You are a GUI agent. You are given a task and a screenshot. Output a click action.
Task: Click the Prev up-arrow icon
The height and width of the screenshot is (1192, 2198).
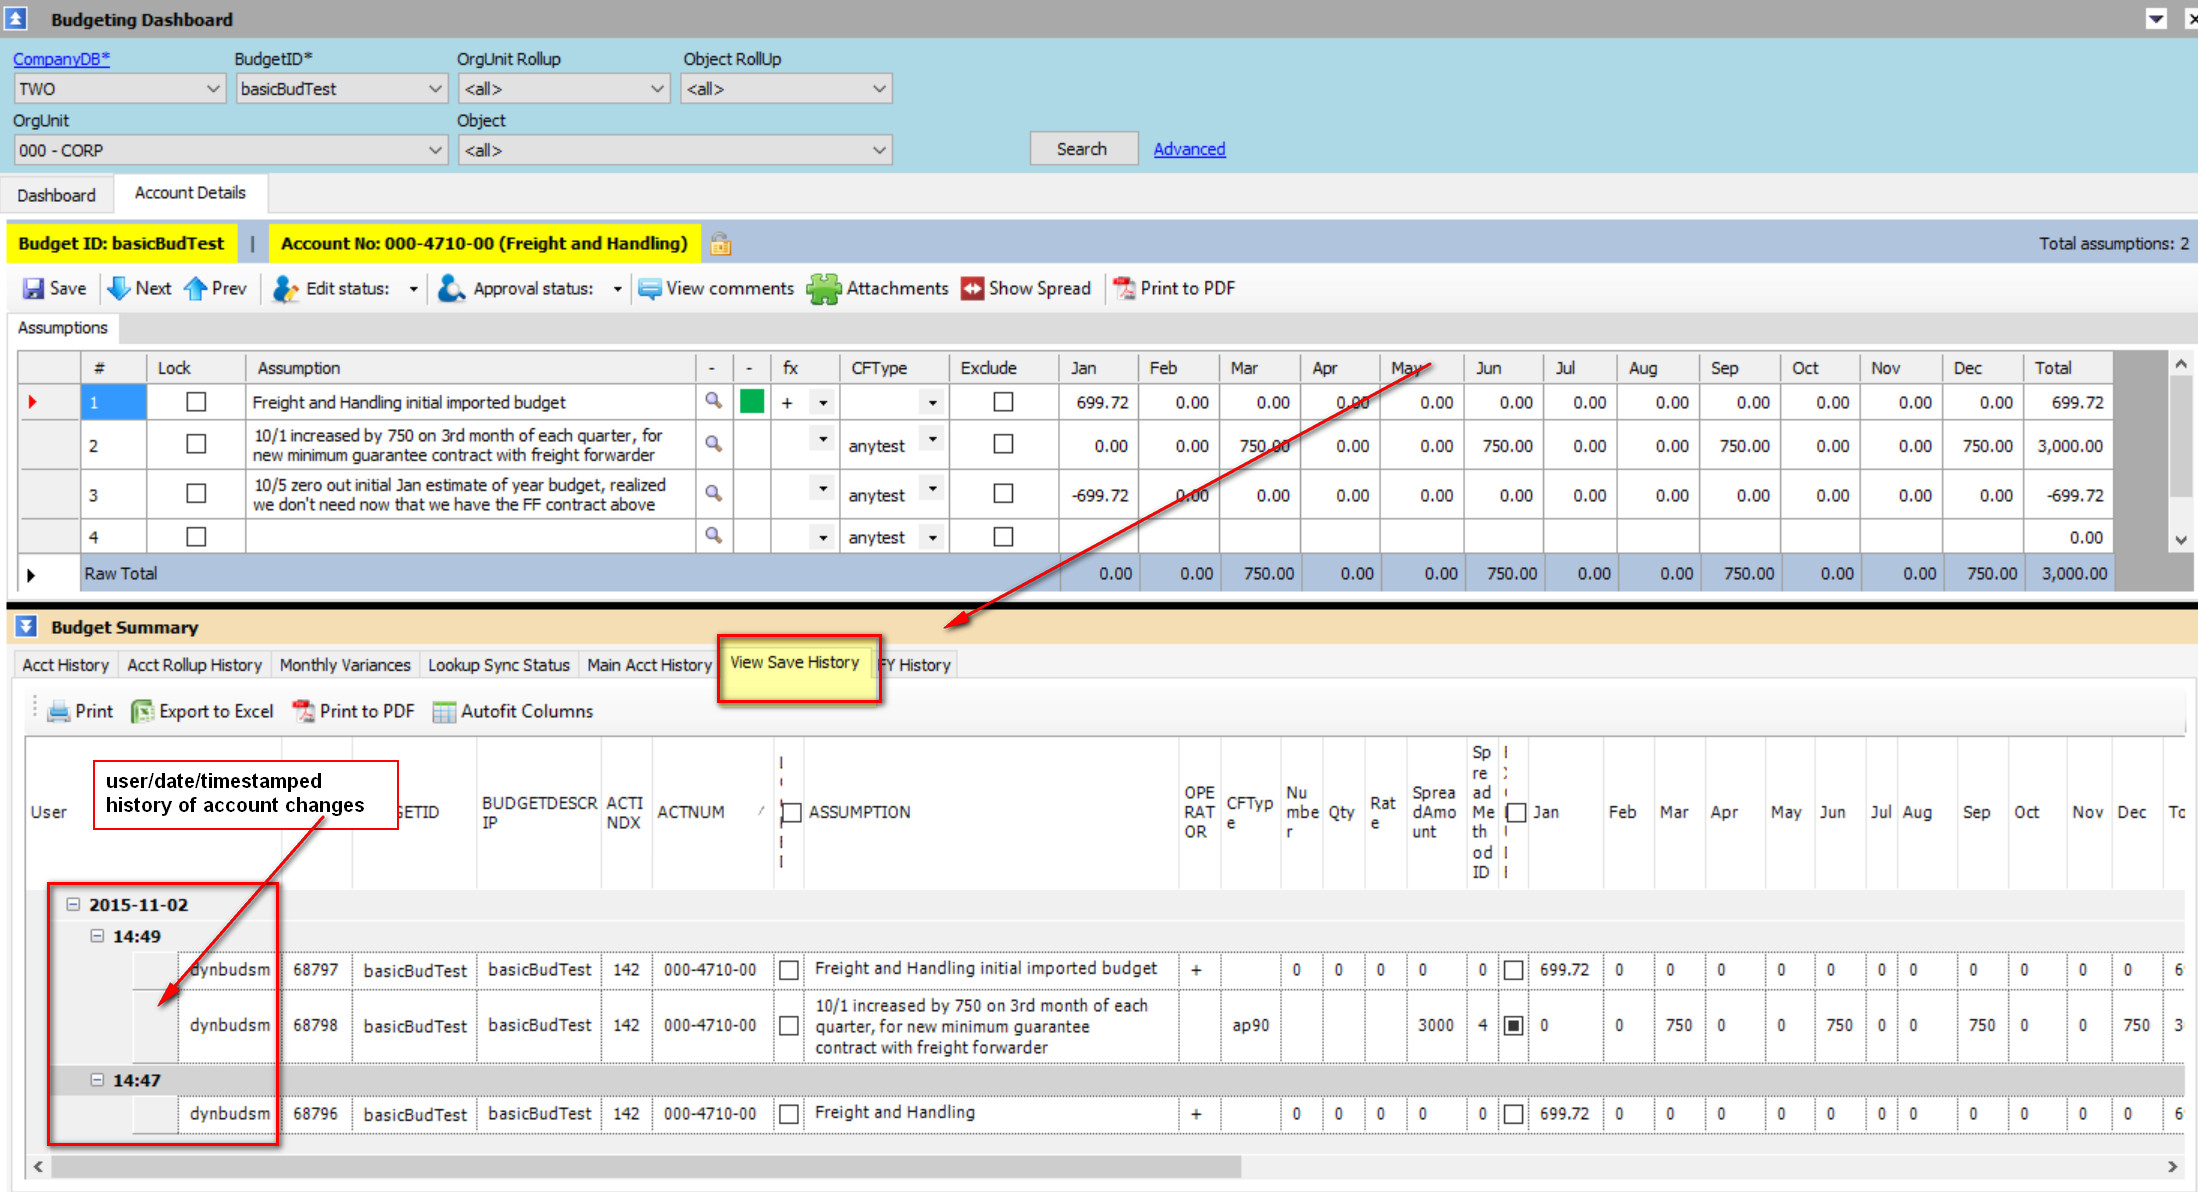(x=195, y=289)
